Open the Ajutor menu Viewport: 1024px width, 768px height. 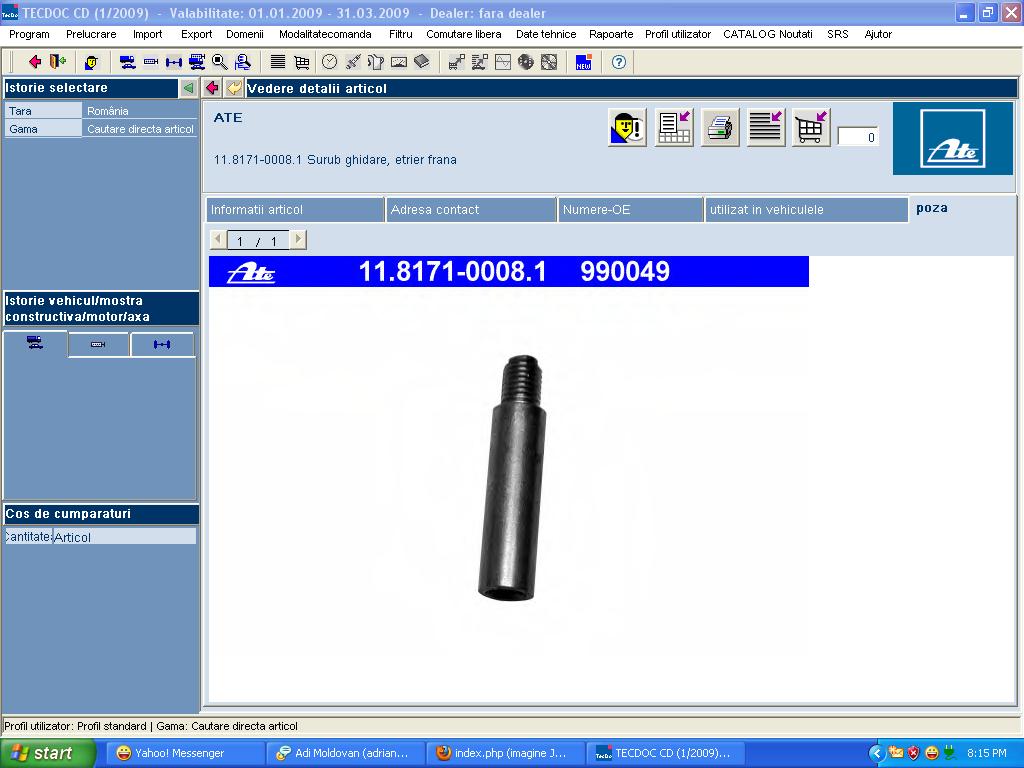tap(878, 34)
